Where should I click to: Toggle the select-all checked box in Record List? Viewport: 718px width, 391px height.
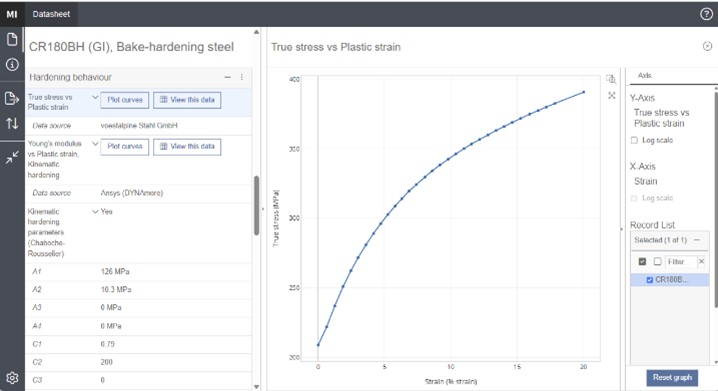click(x=642, y=261)
